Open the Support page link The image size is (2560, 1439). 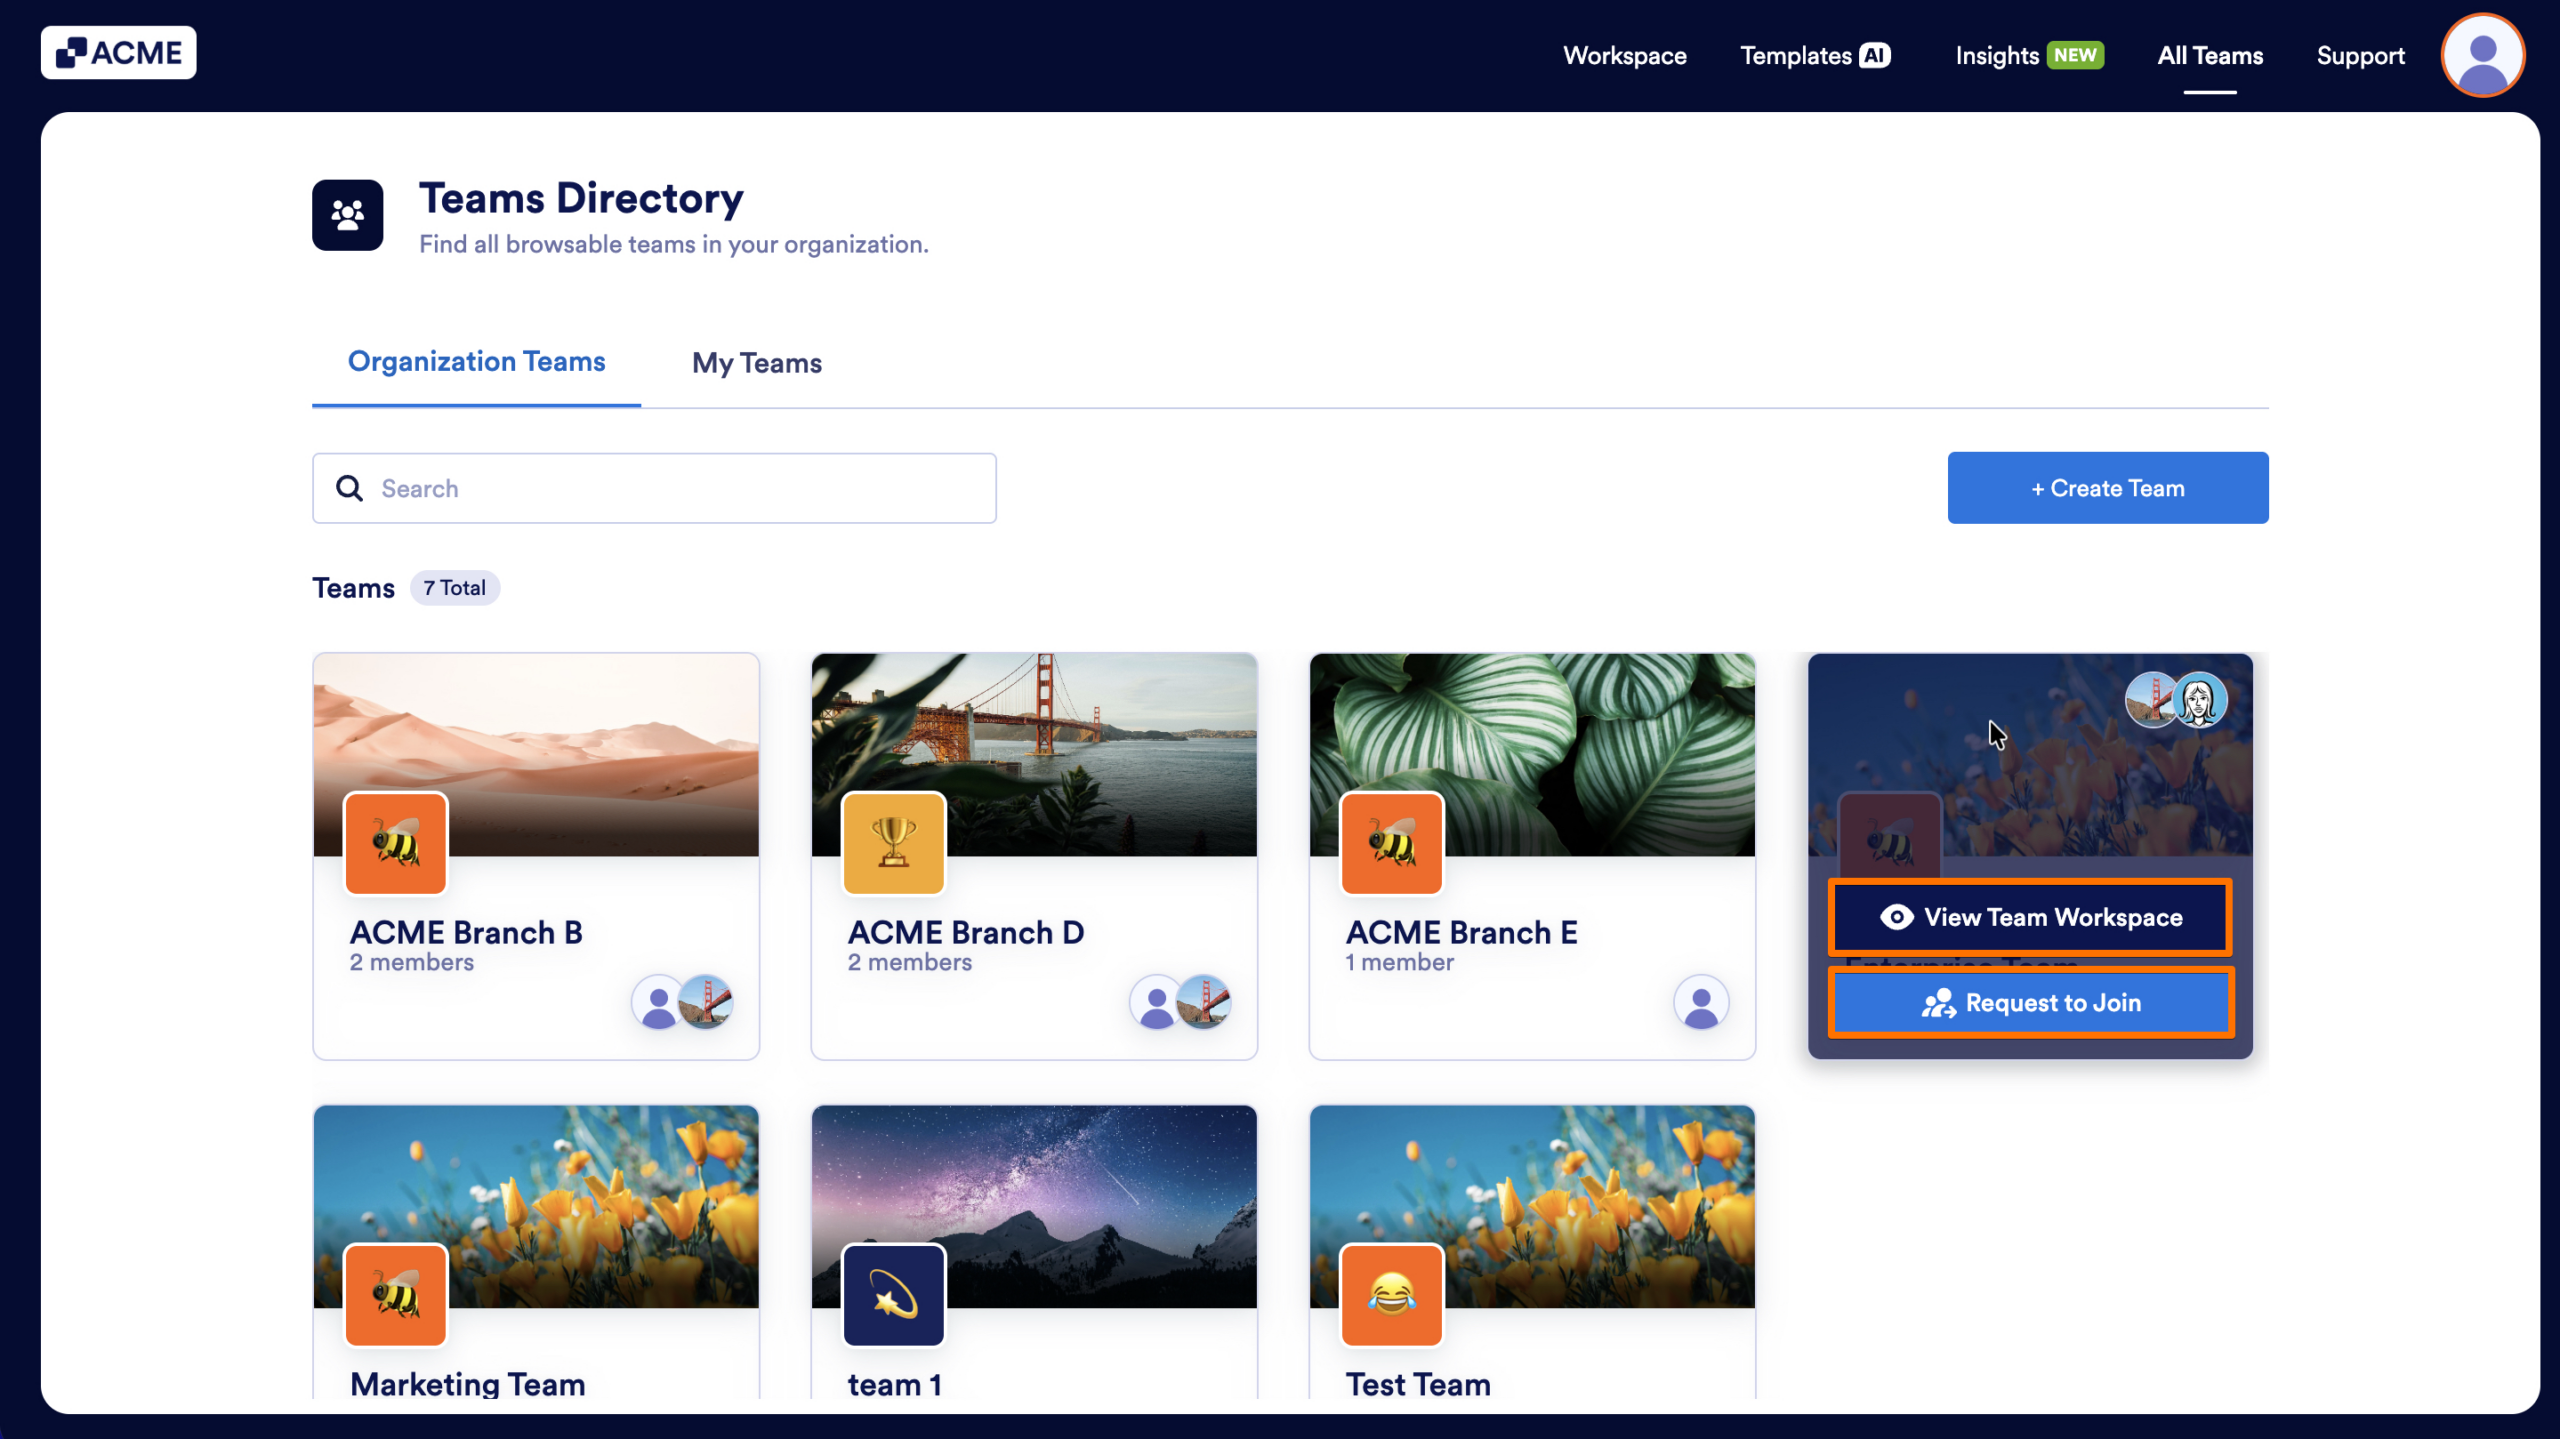(x=2360, y=56)
